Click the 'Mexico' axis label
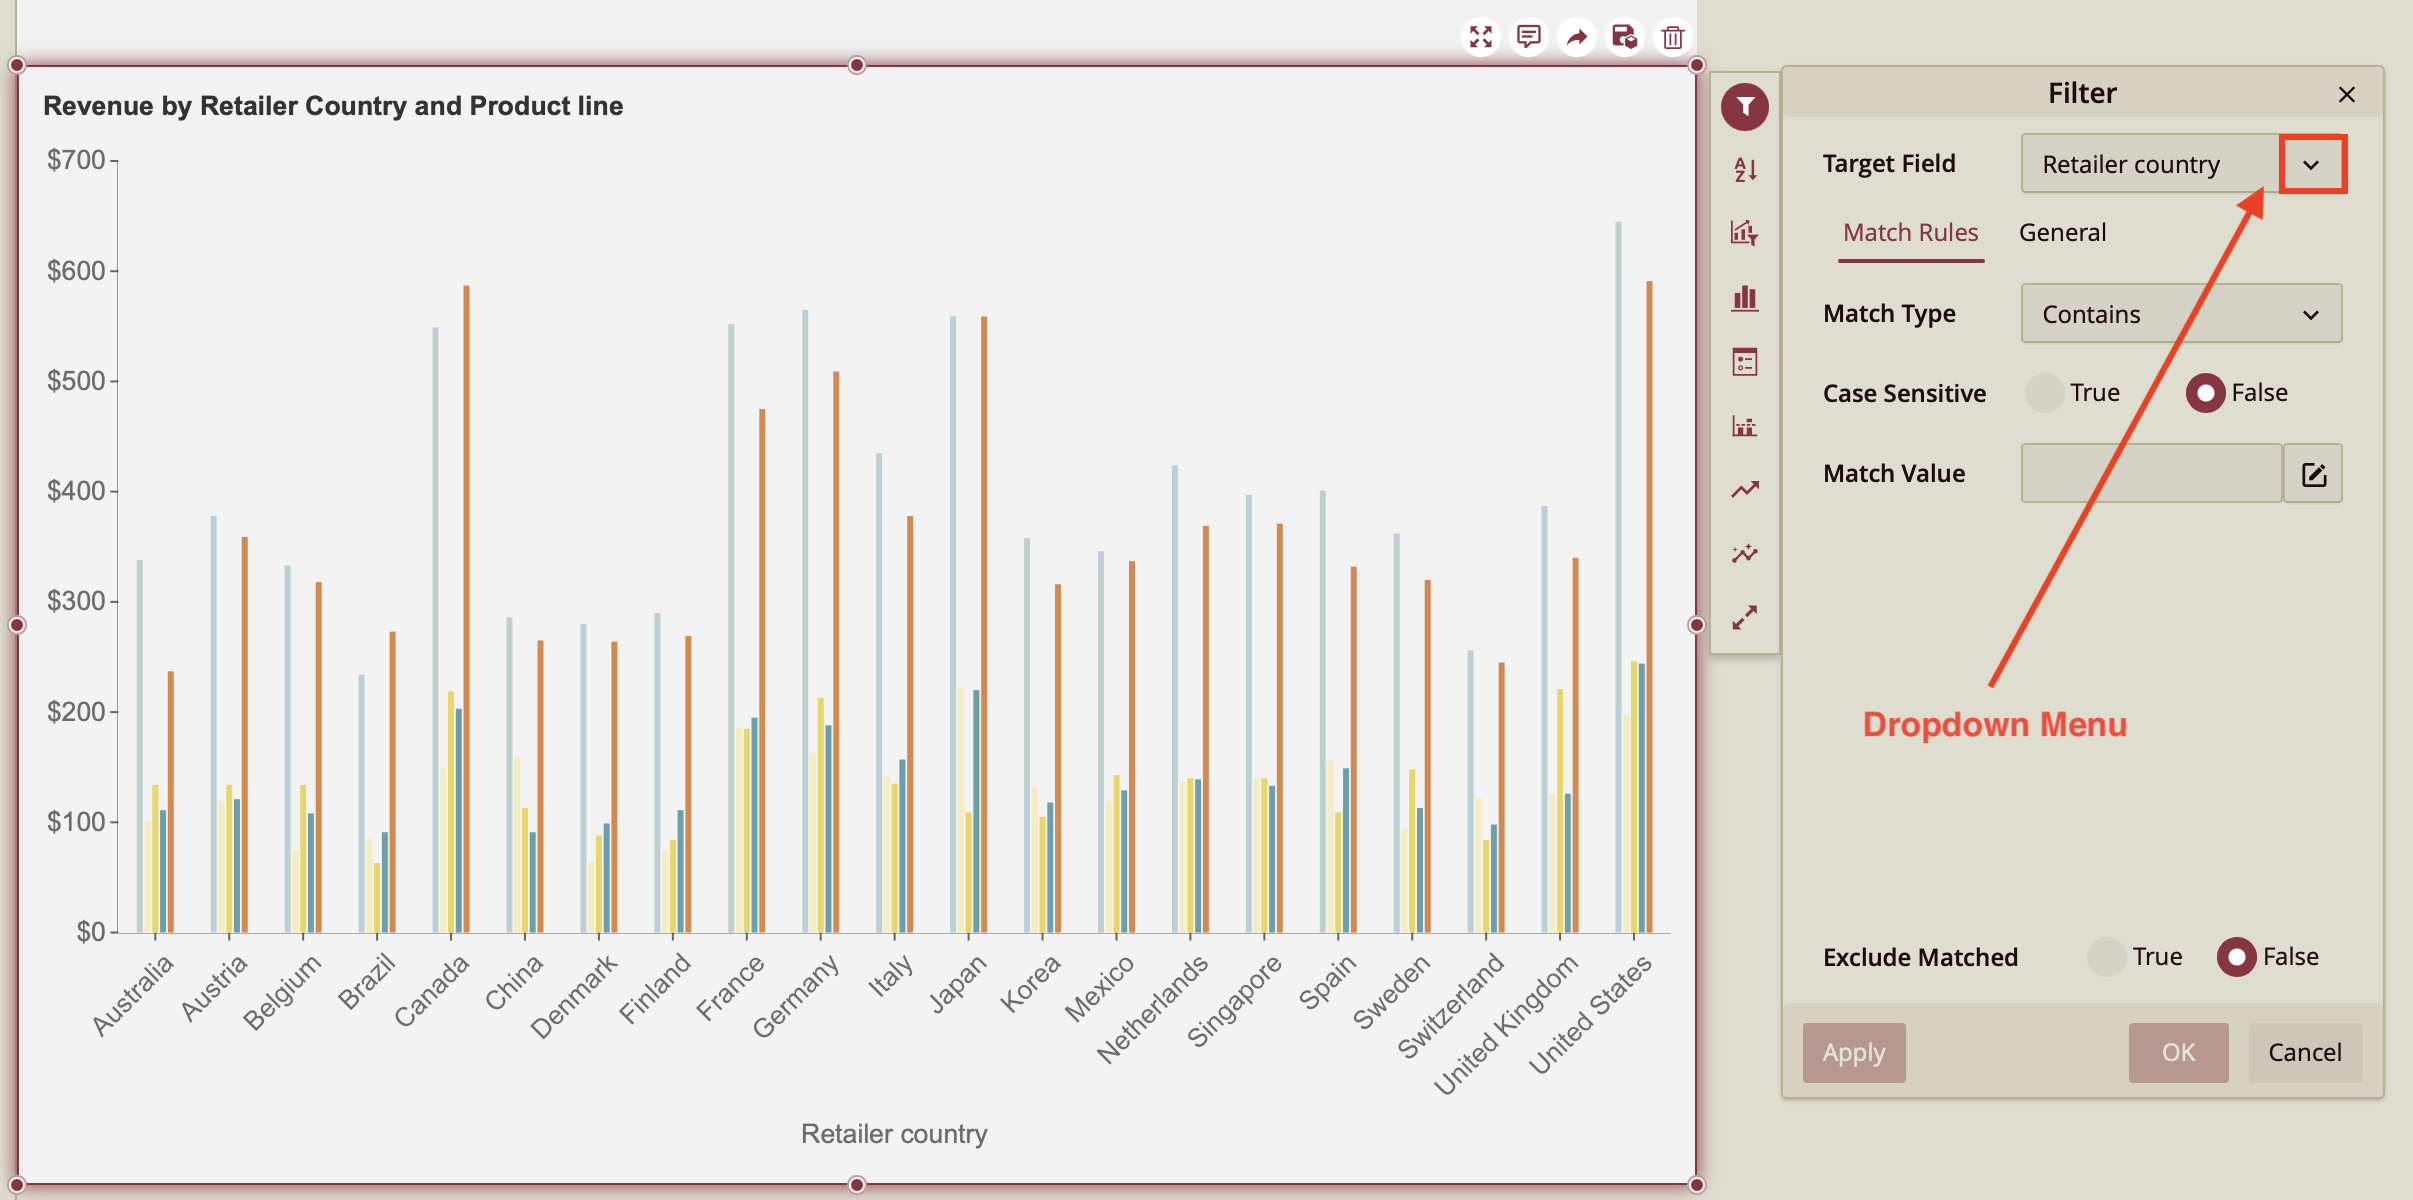The image size is (2413, 1200). tap(1099, 988)
